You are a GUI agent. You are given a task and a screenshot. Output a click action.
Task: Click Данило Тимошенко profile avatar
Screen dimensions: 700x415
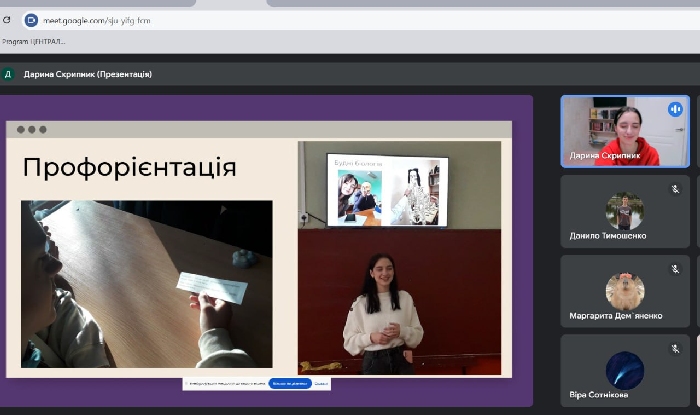[624, 210]
